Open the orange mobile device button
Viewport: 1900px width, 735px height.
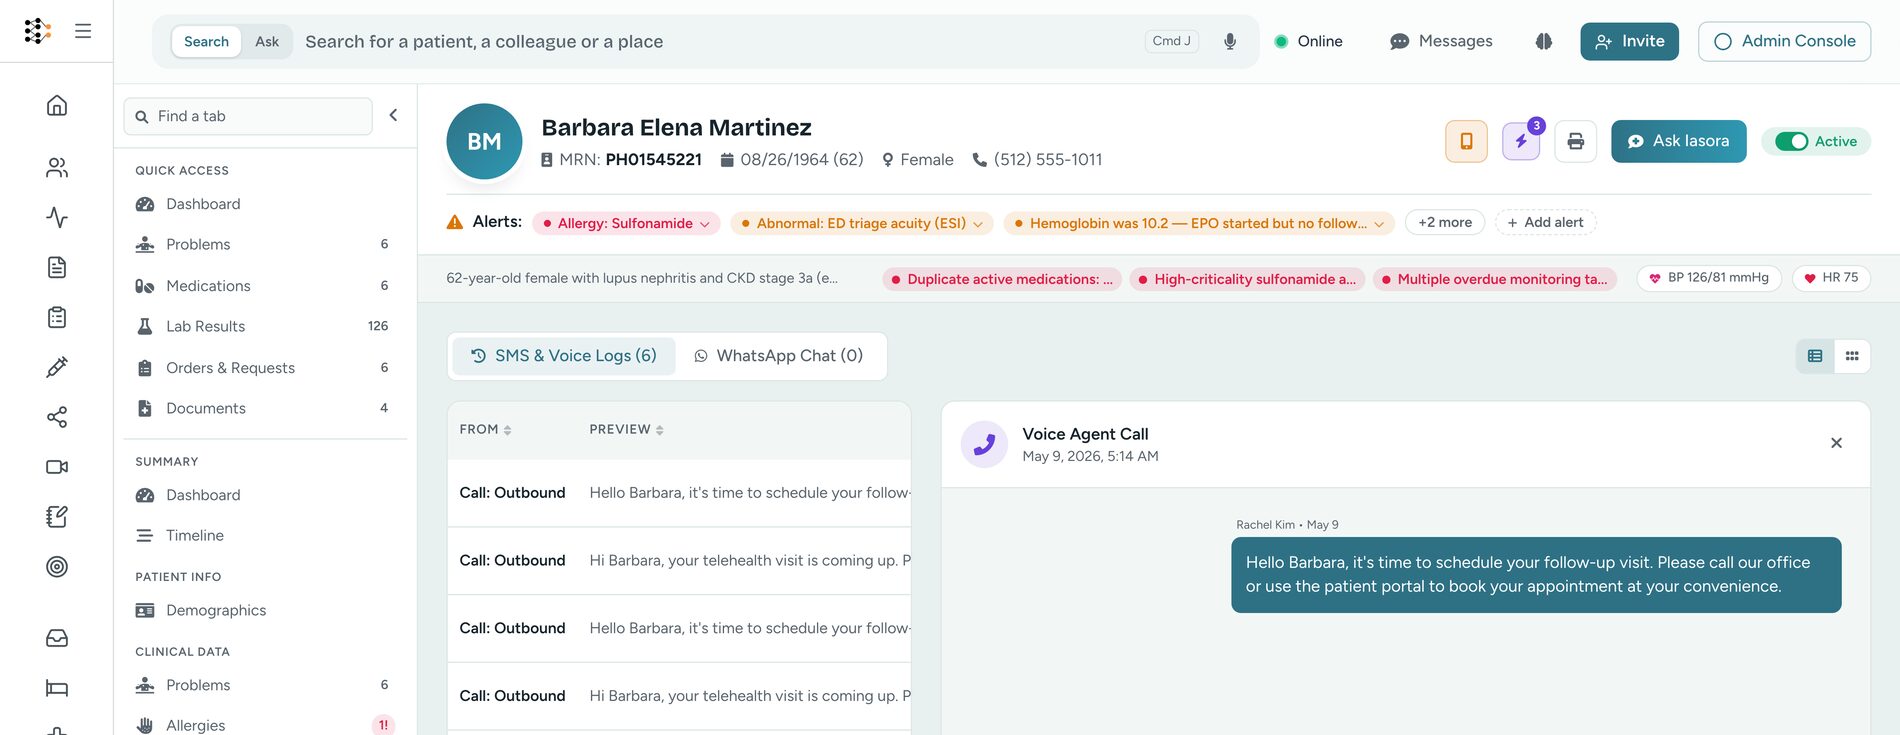(1466, 141)
